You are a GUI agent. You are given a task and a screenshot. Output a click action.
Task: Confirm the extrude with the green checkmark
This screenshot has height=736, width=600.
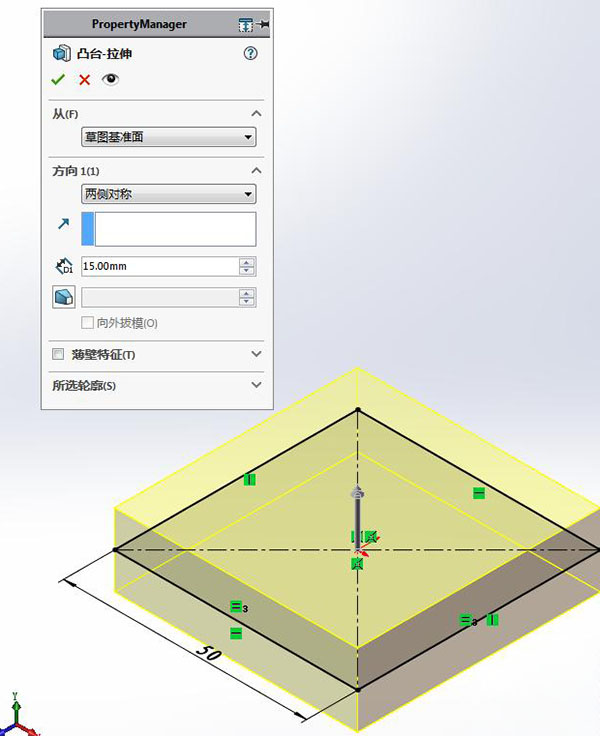coord(58,79)
